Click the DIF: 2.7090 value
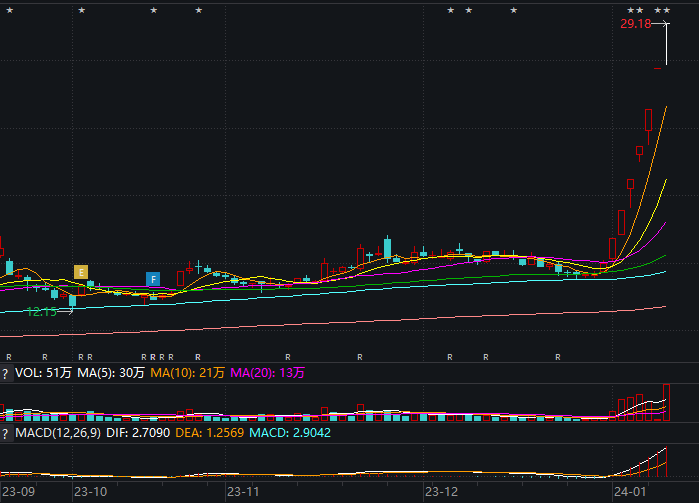The image size is (699, 503). [x=138, y=433]
